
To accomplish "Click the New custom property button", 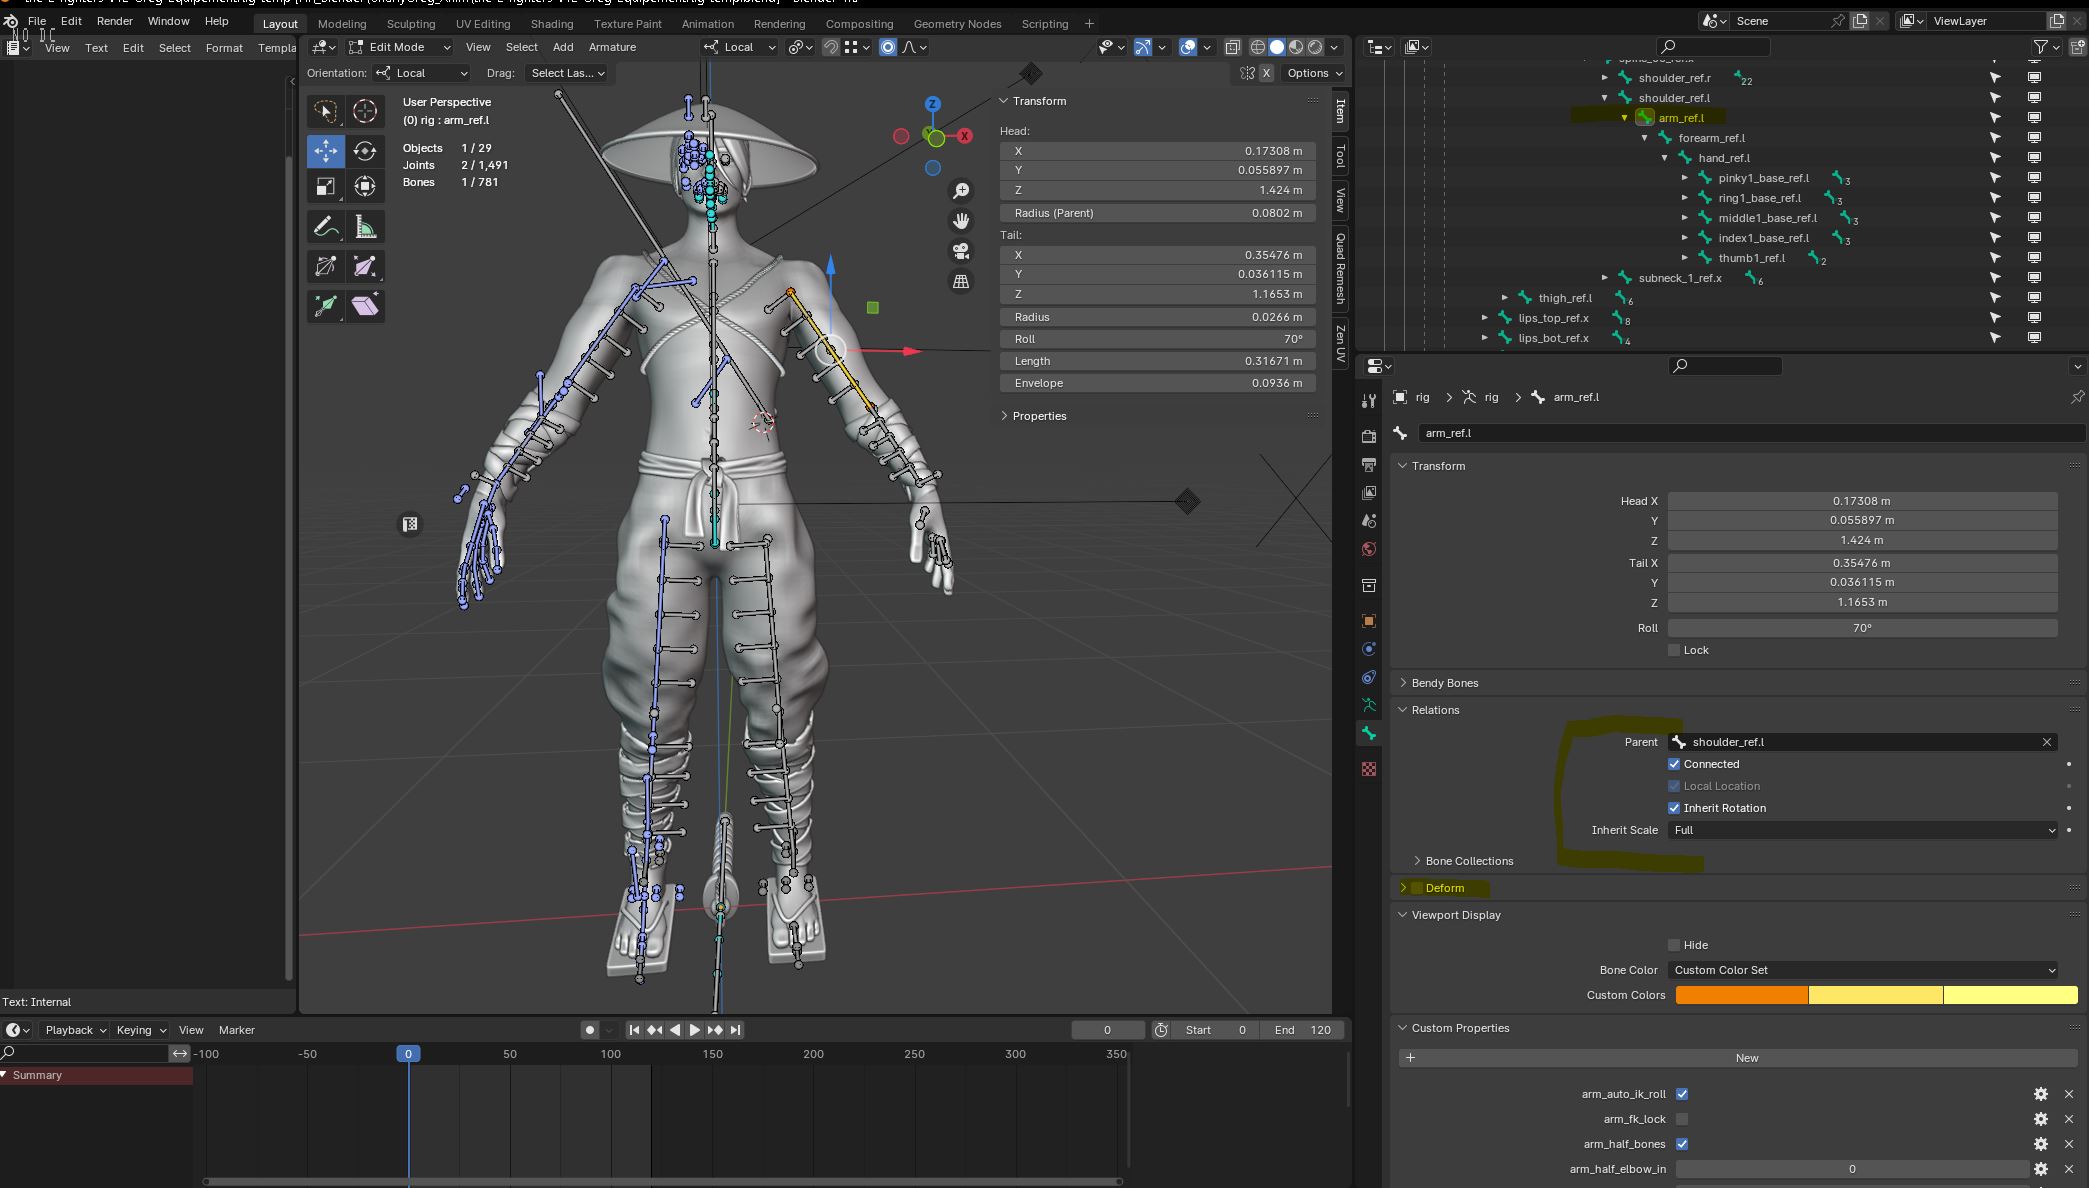I will pyautogui.click(x=1746, y=1058).
